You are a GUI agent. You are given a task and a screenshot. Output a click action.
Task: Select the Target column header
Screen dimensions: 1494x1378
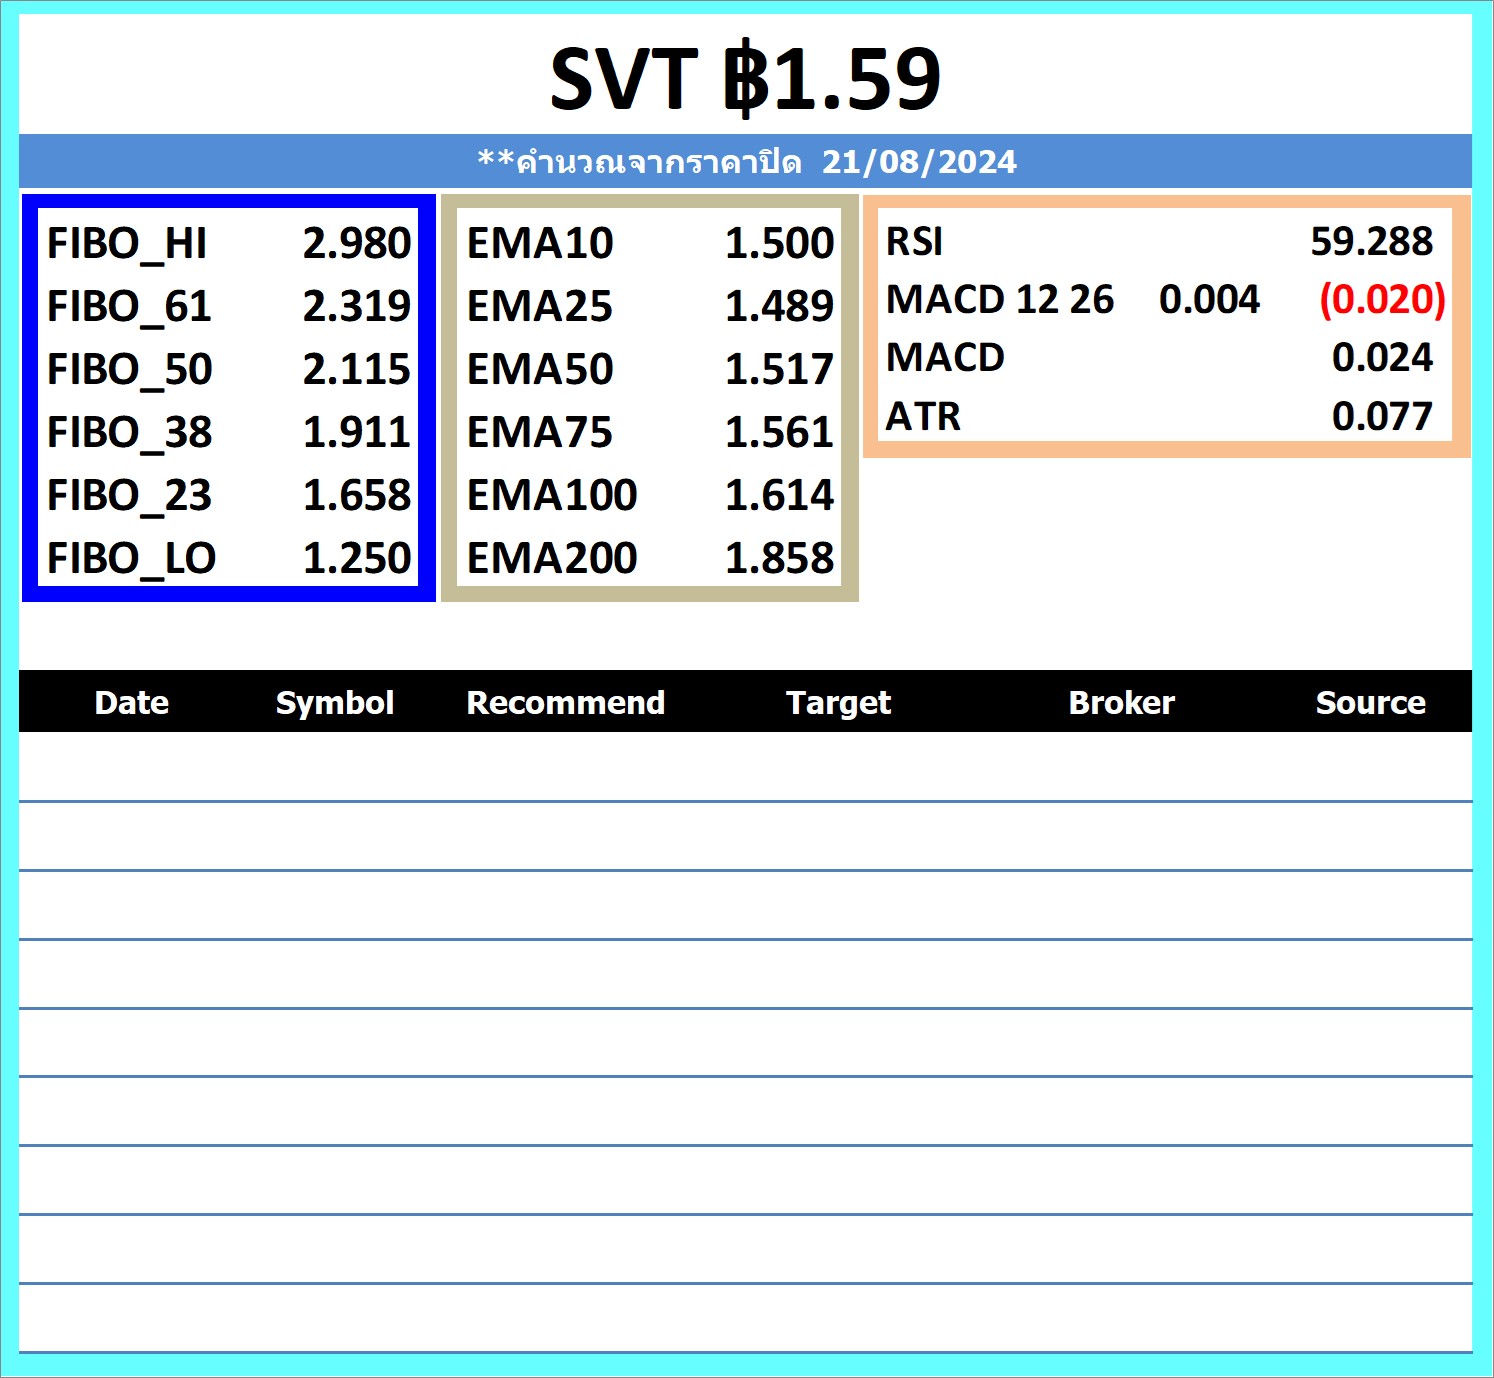coord(838,702)
